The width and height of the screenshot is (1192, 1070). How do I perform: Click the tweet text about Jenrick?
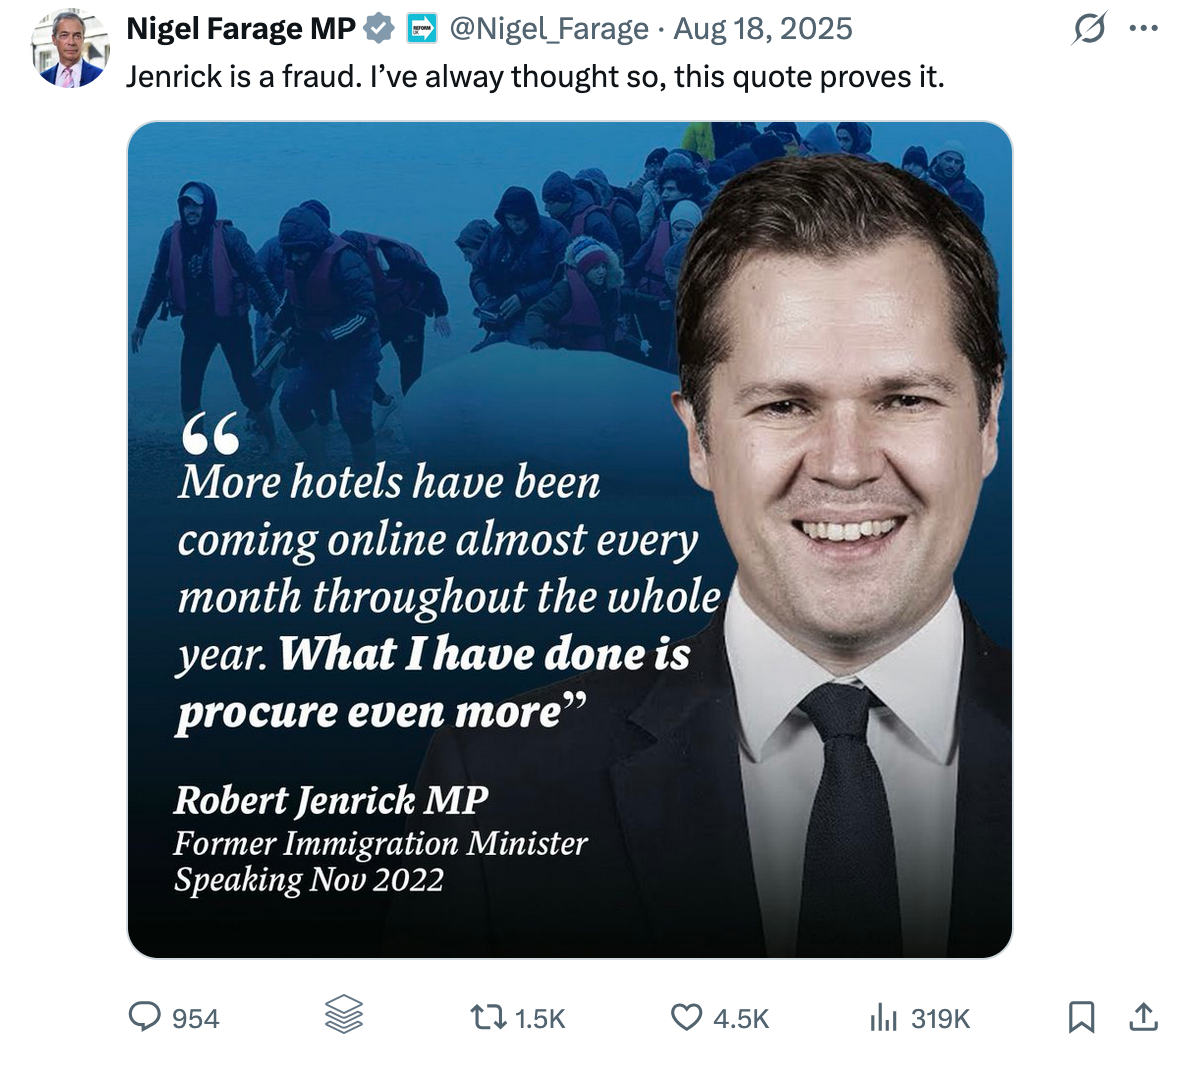535,76
